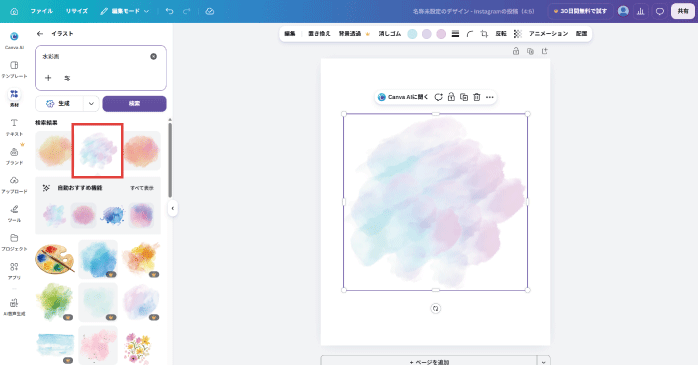Open the ツール sidebar tab
The width and height of the screenshot is (698, 365).
point(14,214)
